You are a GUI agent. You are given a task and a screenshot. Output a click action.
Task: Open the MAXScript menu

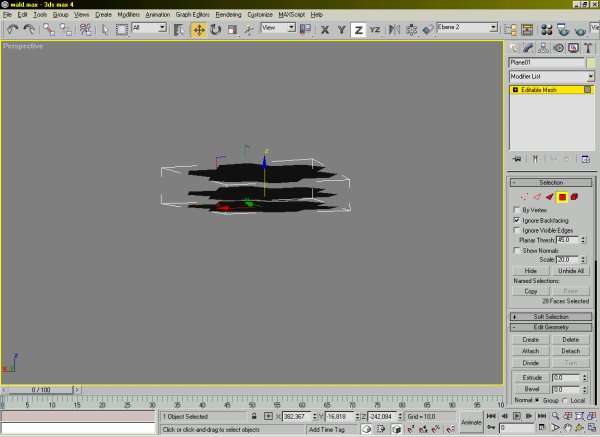pyautogui.click(x=291, y=15)
